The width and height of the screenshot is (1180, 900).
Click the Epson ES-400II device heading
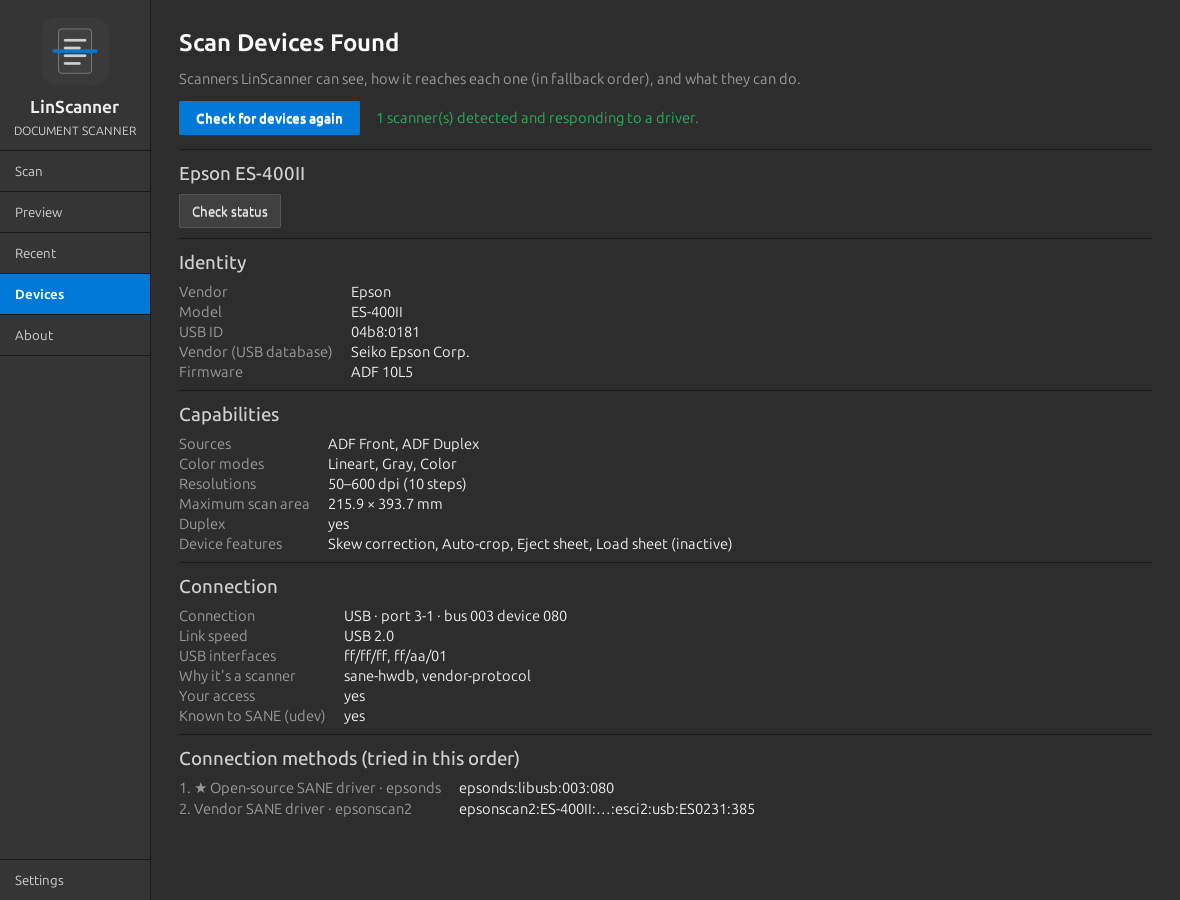click(242, 174)
